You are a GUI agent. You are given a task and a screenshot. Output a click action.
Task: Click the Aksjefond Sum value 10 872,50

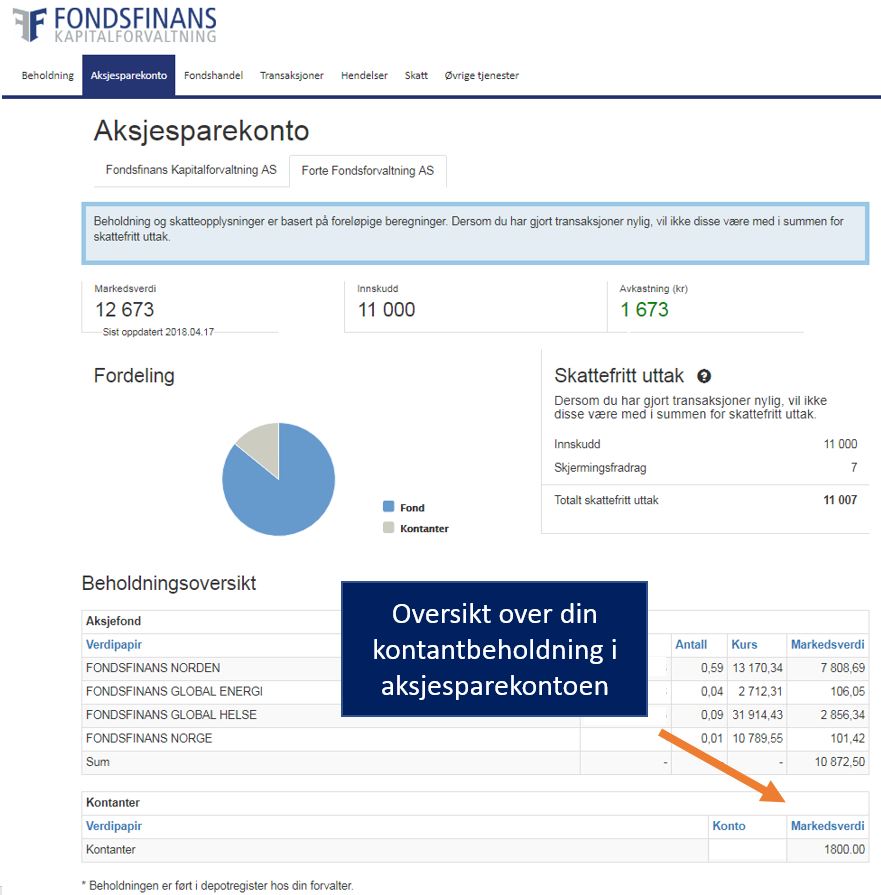click(x=840, y=761)
